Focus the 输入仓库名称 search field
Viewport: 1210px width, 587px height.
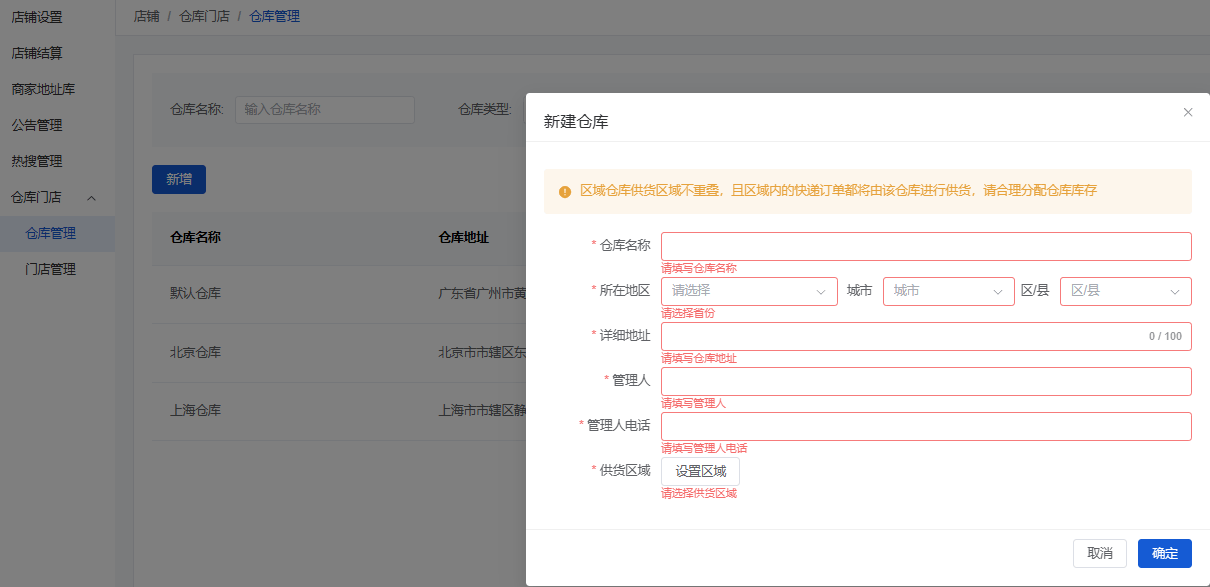click(x=325, y=109)
